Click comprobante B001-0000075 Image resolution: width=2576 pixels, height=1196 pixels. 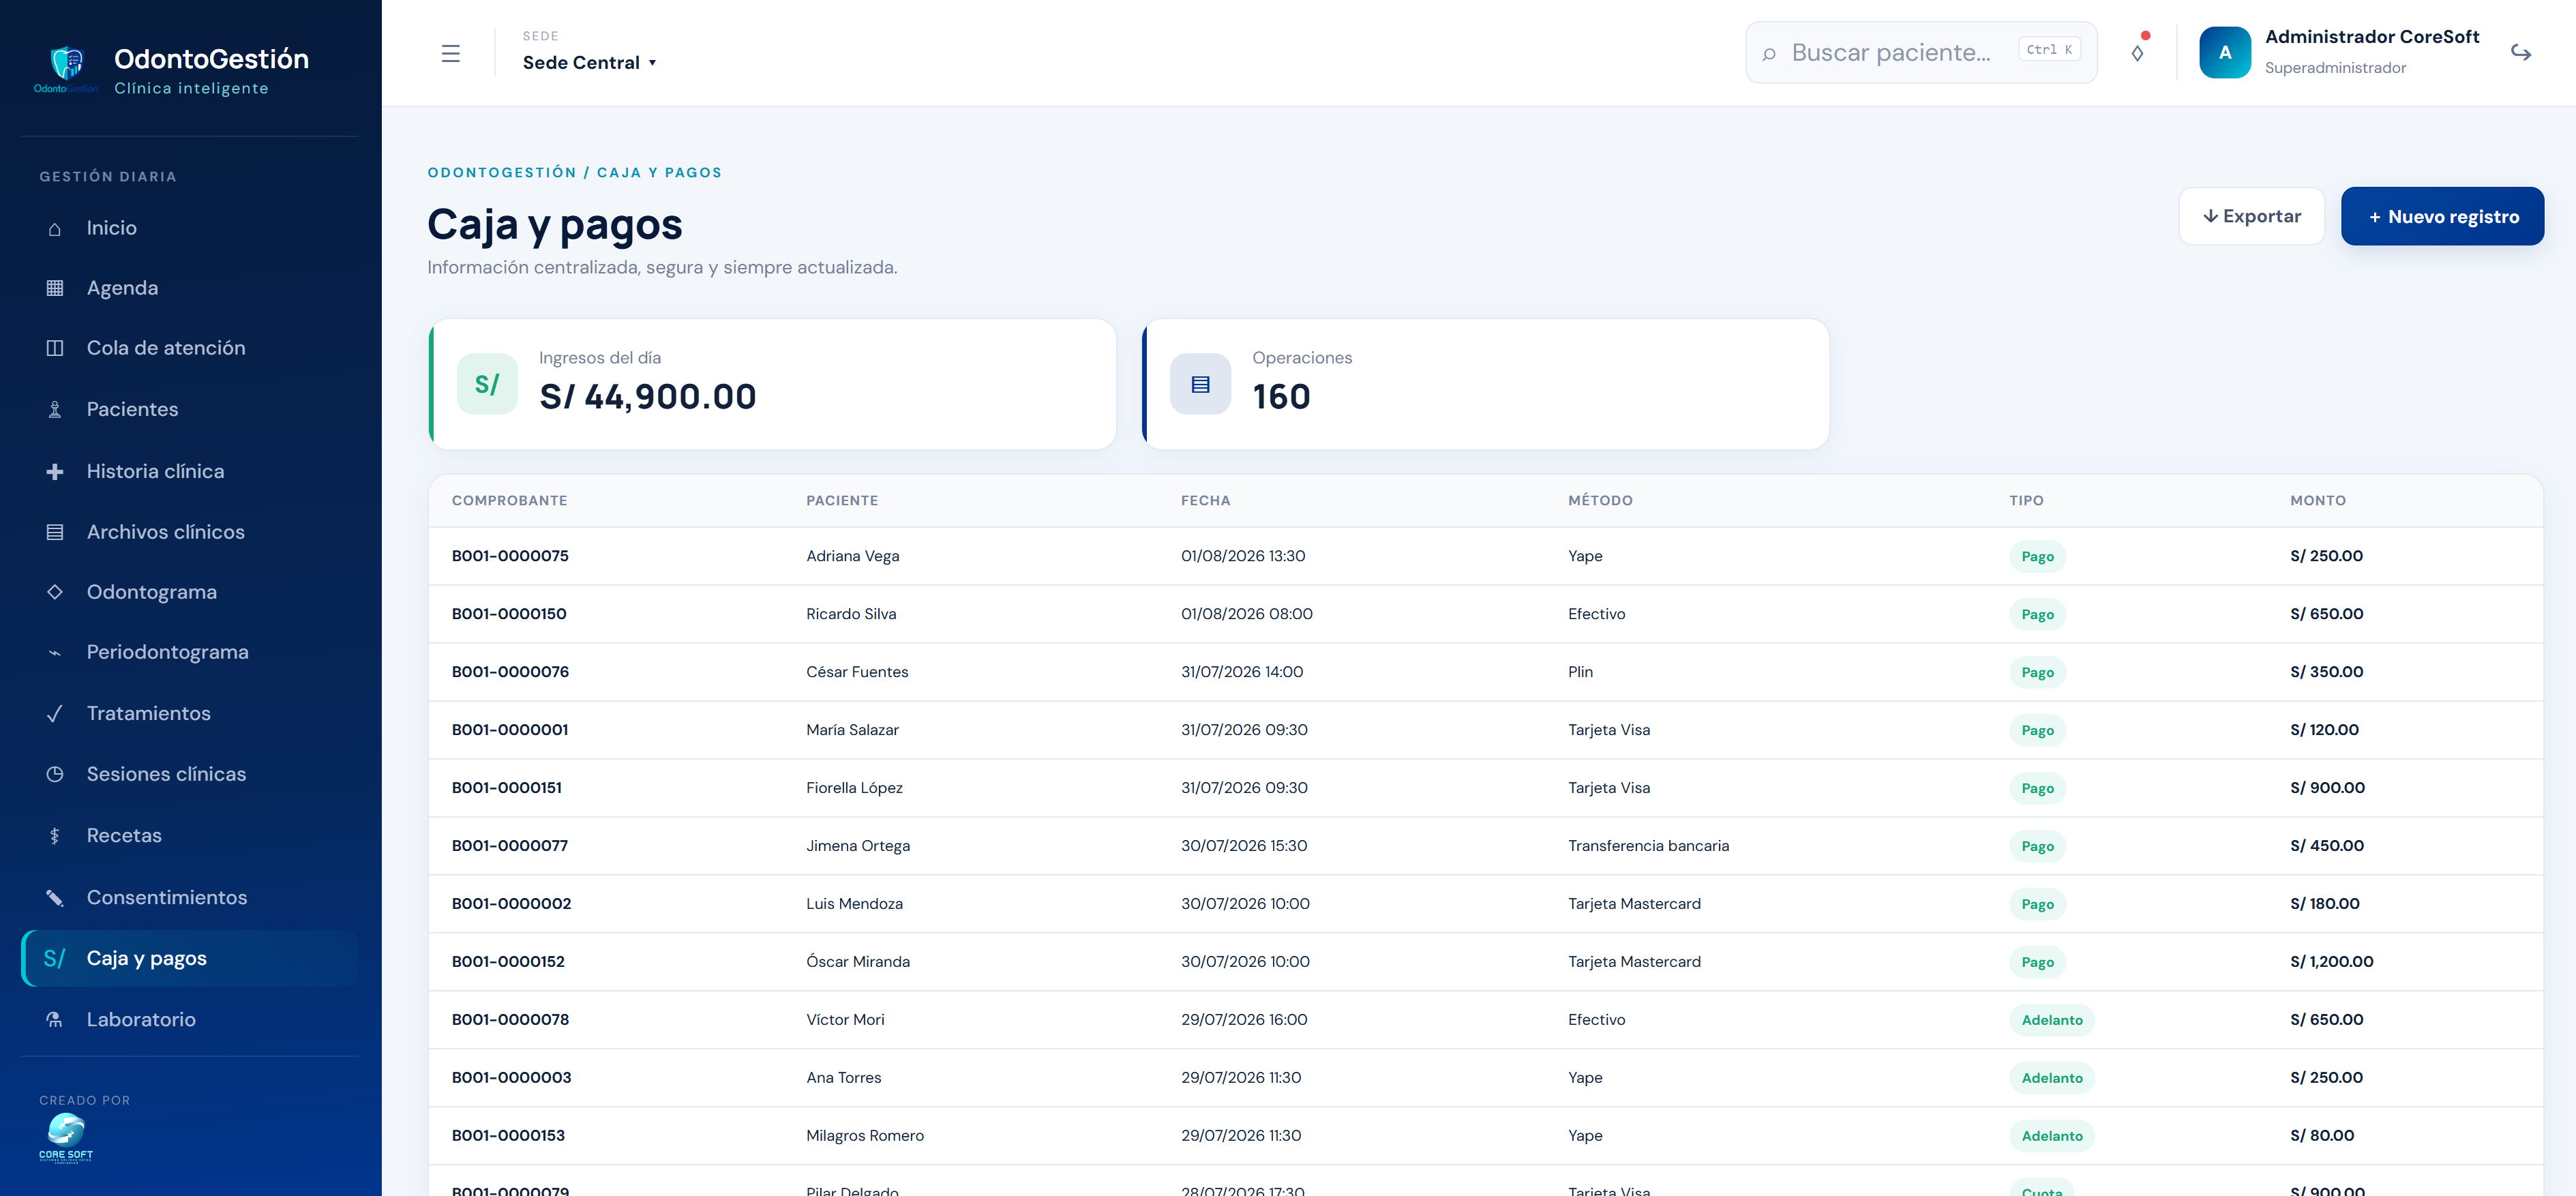tap(510, 556)
